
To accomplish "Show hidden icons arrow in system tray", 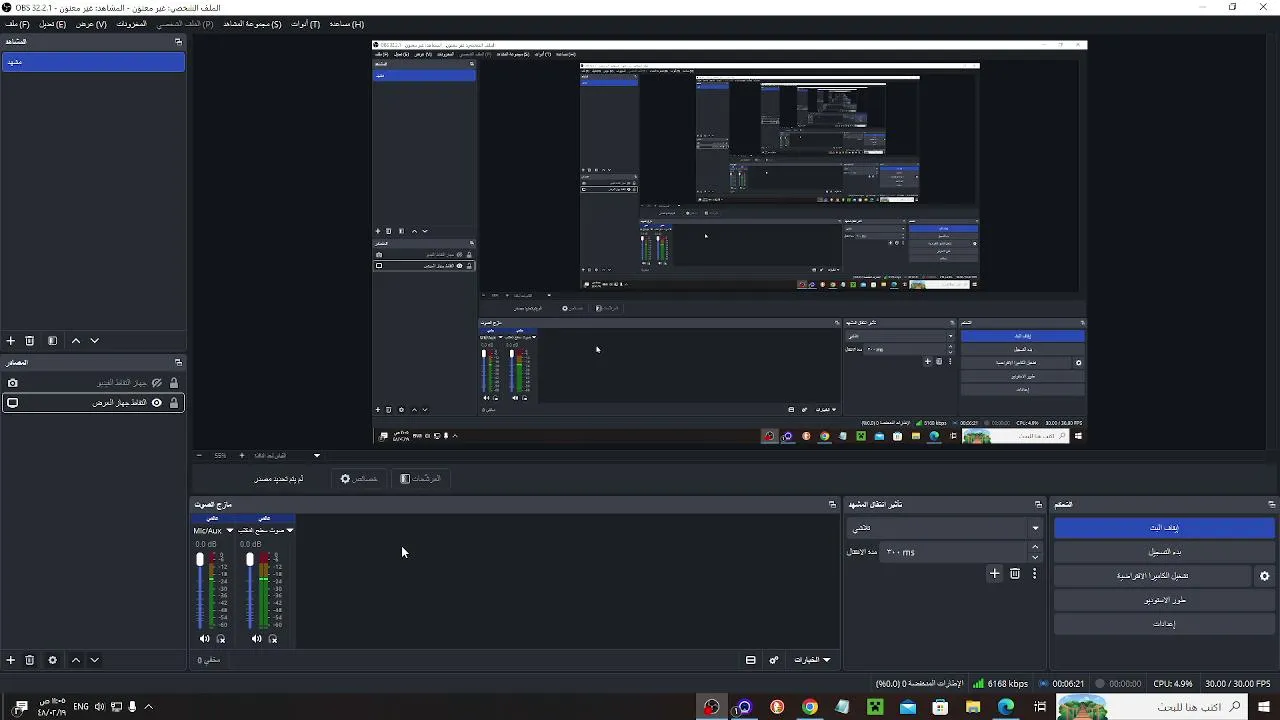I will click(149, 707).
